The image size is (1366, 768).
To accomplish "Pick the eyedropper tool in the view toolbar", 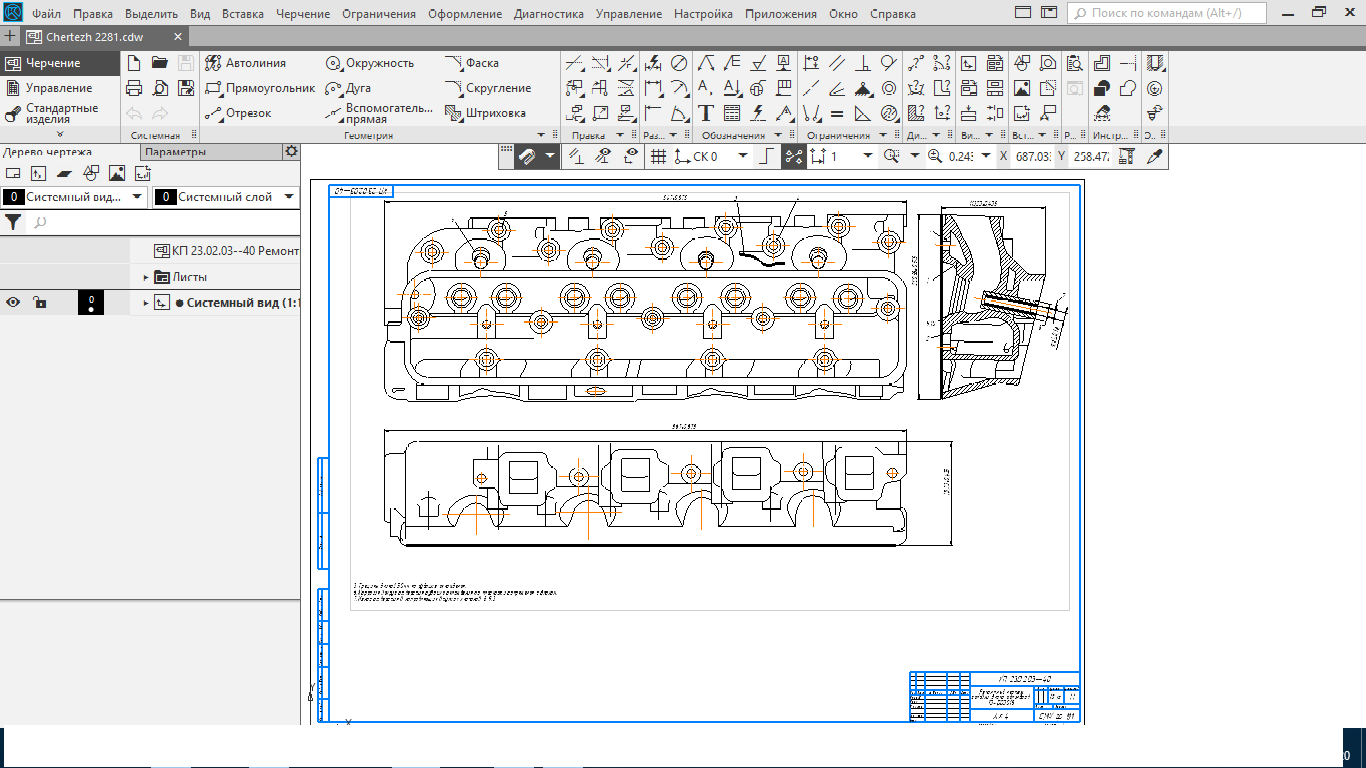I will [1155, 156].
